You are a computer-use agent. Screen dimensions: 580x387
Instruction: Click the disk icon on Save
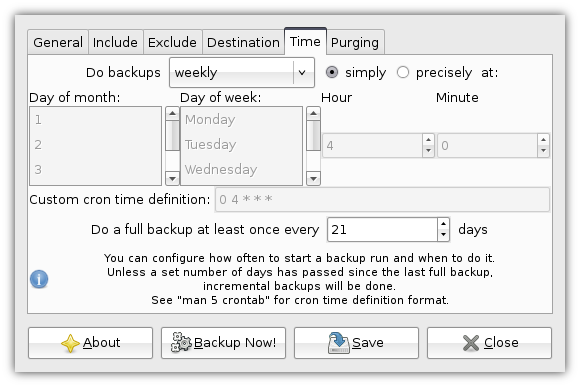[338, 343]
